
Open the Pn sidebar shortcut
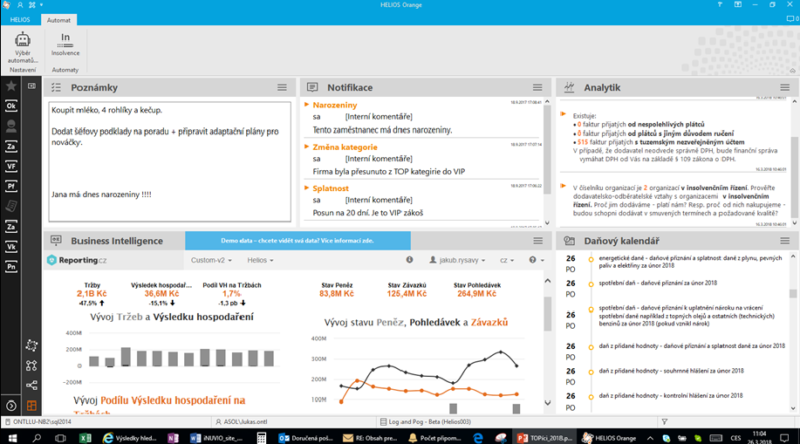(x=11, y=266)
